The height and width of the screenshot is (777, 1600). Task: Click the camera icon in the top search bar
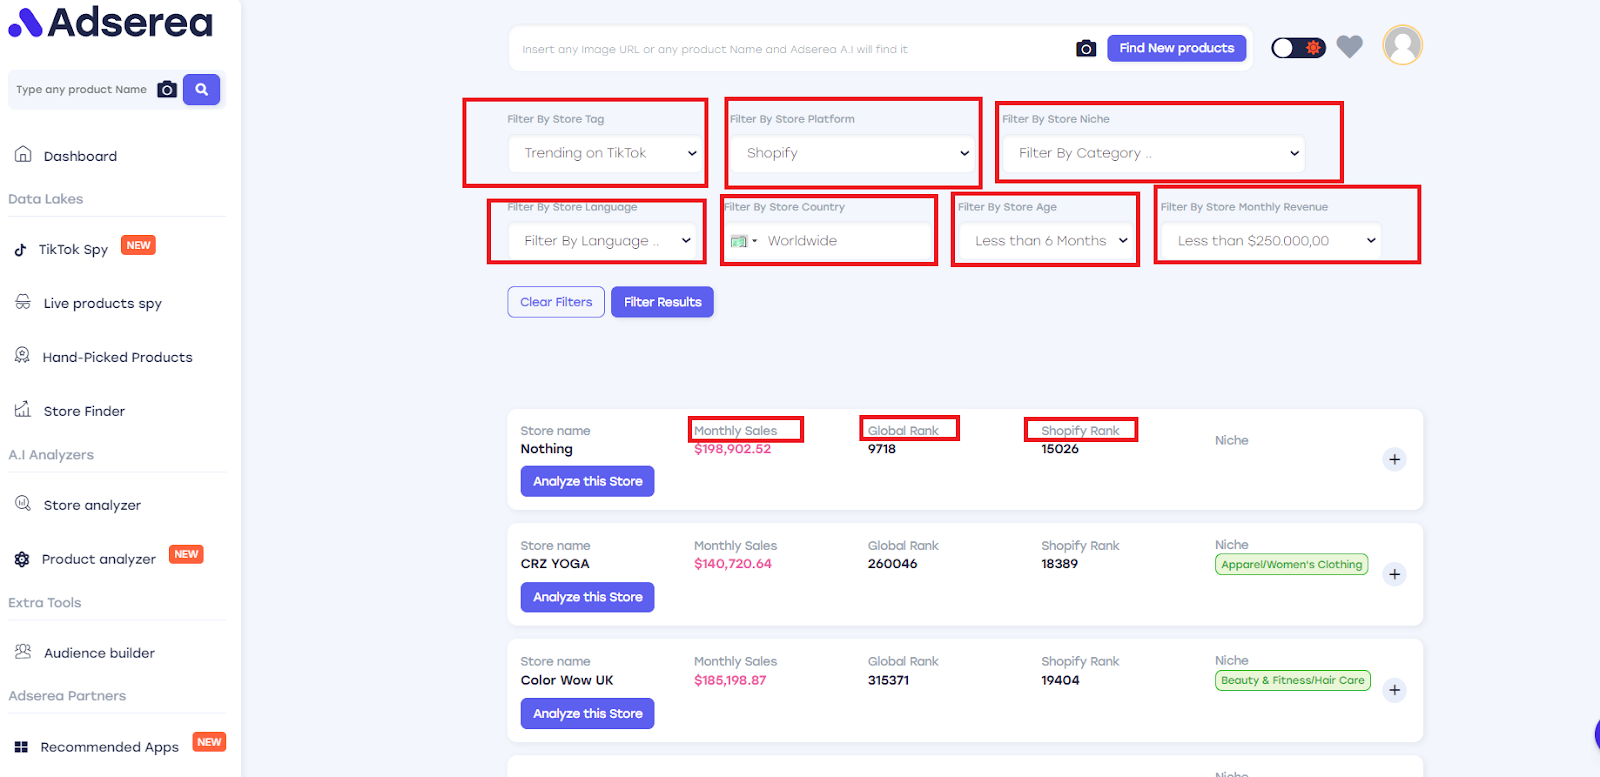pyautogui.click(x=1086, y=49)
